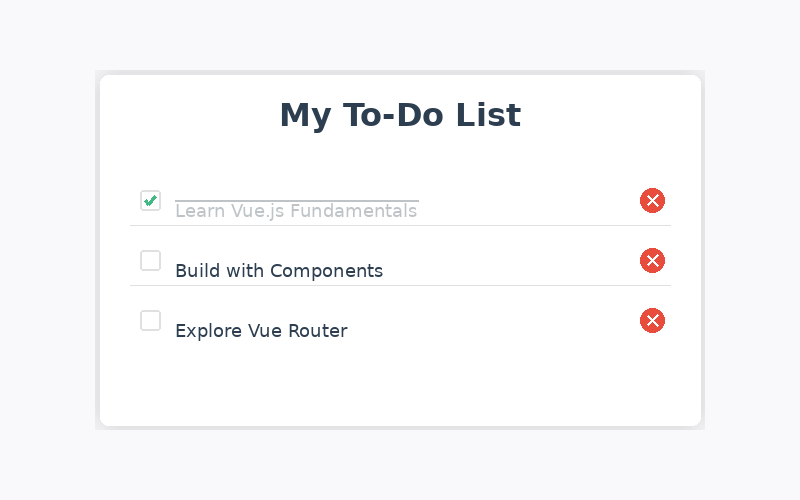Screen dimensions: 800x500
Task: Click the word Build in the second task
Action: pos(198,271)
